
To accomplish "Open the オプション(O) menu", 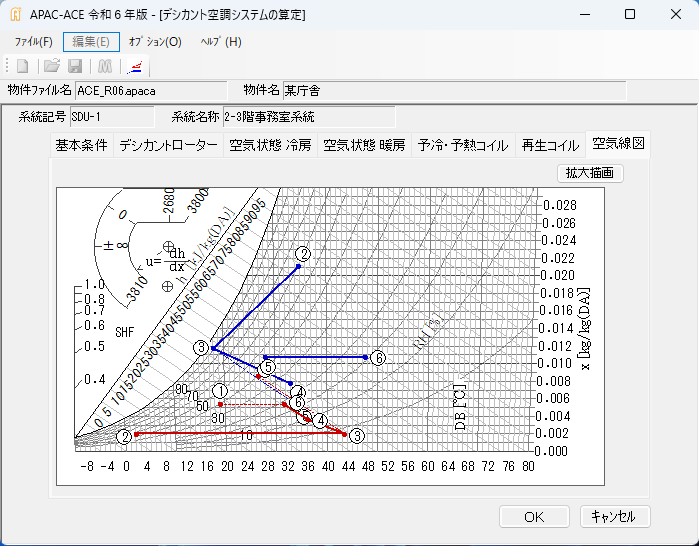I will 155,42.
